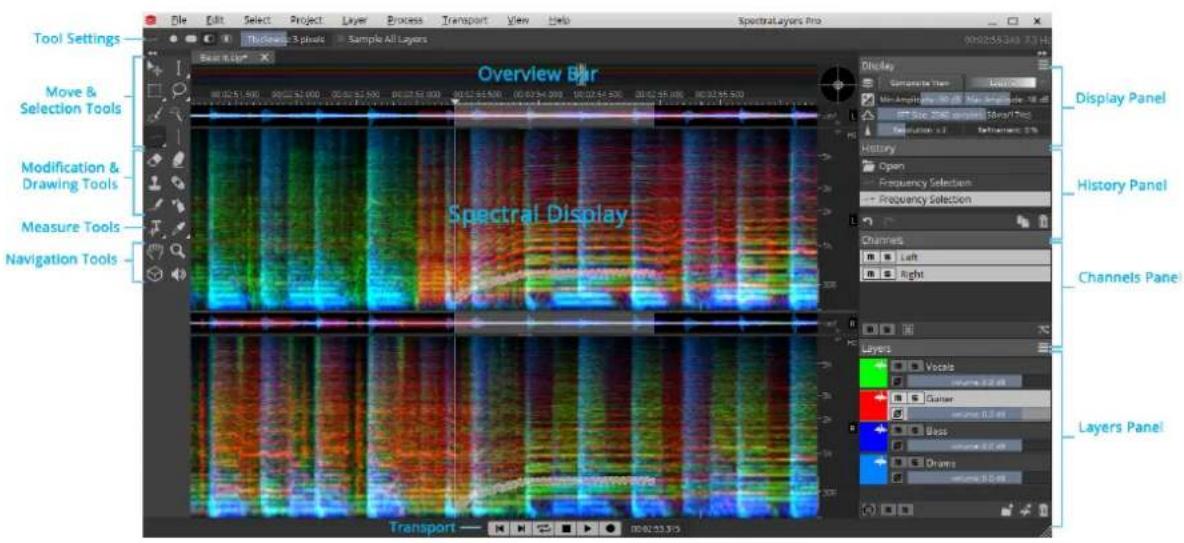Jump to start using rewind transport button
The width and height of the screenshot is (1184, 543).
pos(498,528)
